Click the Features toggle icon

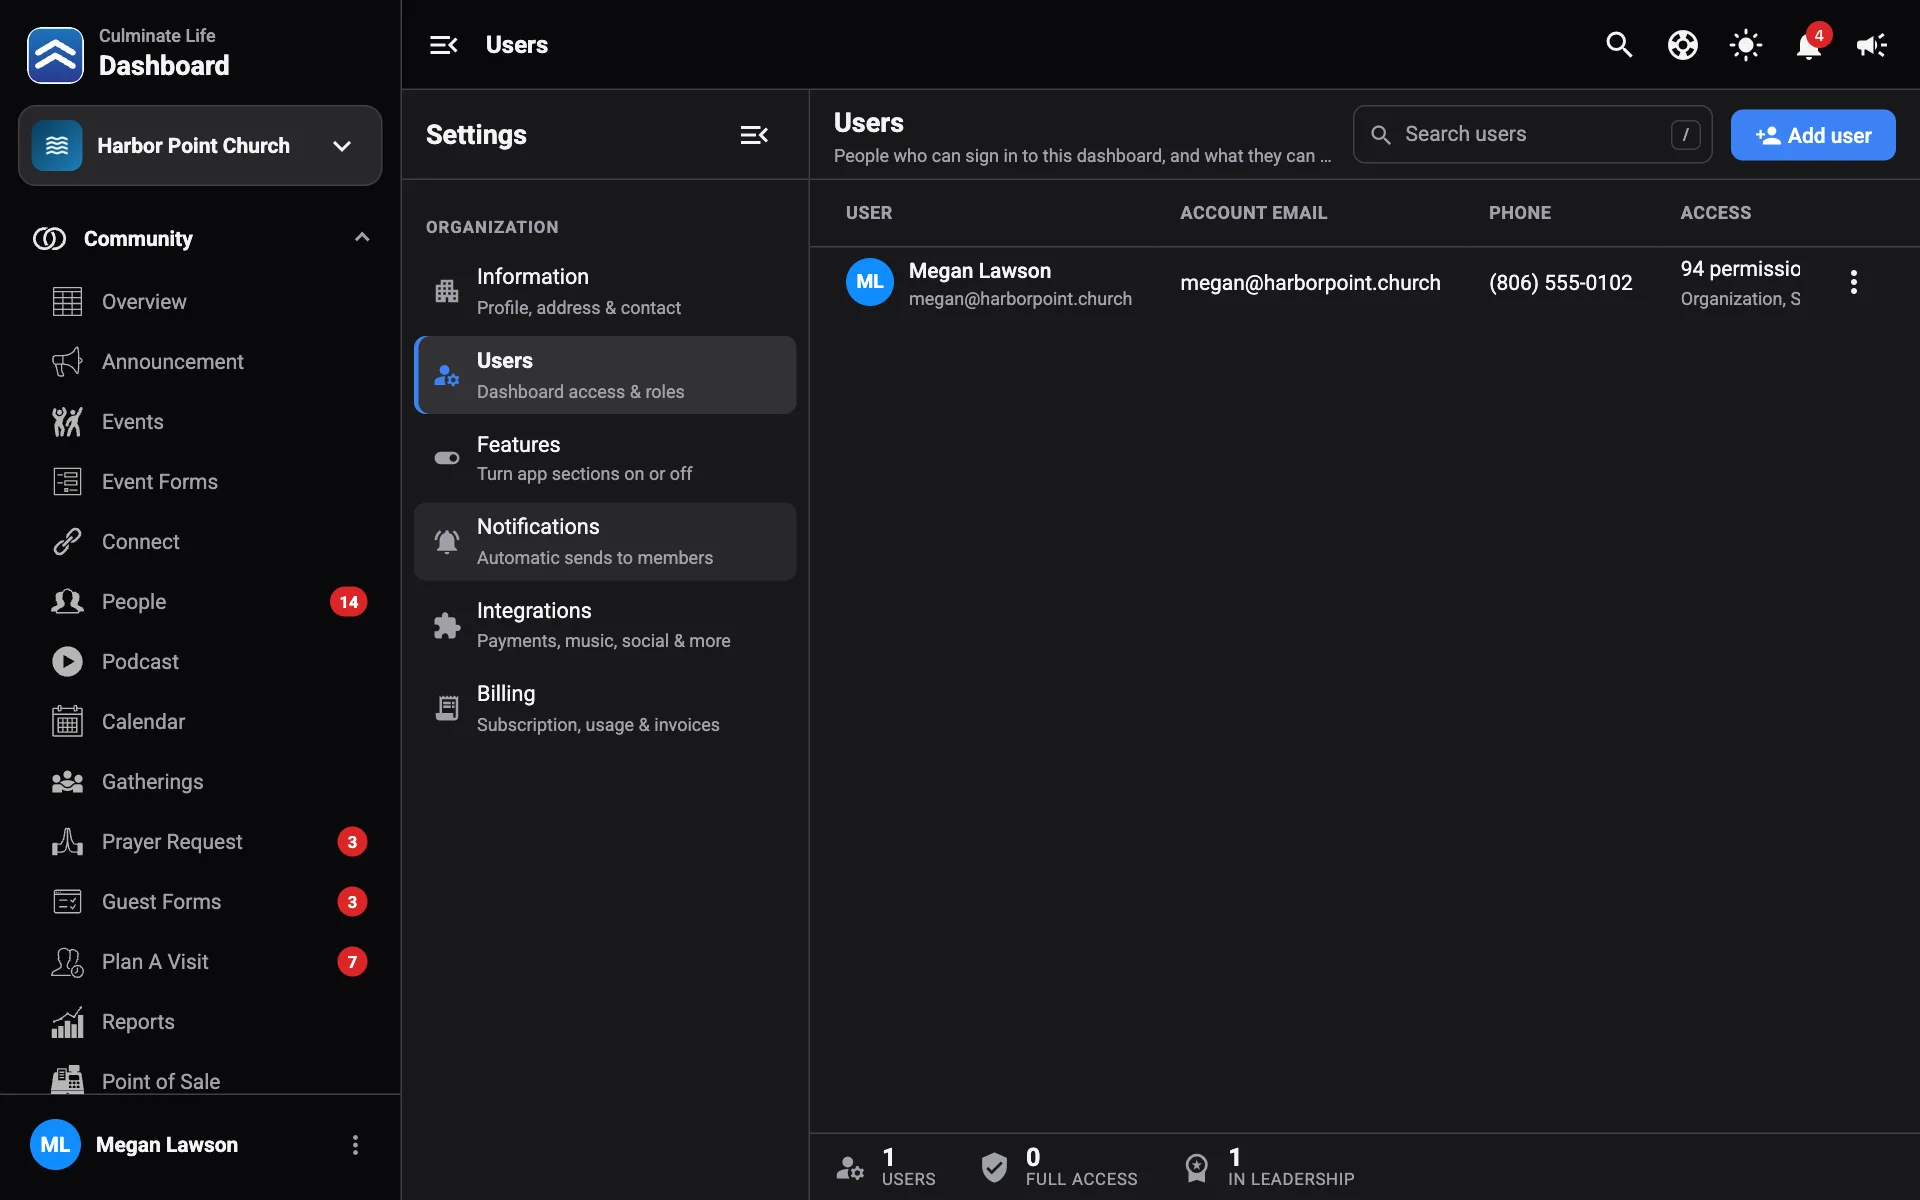pyautogui.click(x=447, y=458)
